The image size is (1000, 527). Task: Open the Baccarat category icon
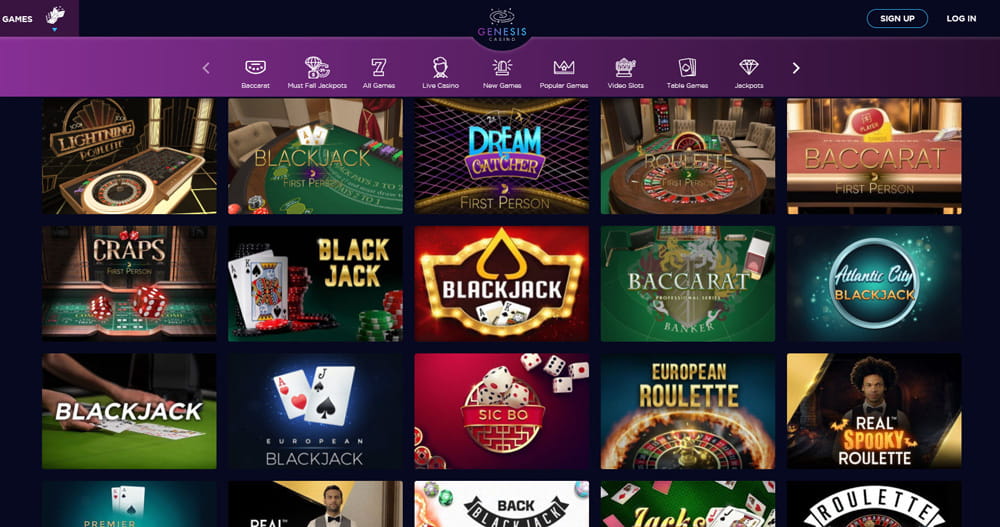coord(255,67)
